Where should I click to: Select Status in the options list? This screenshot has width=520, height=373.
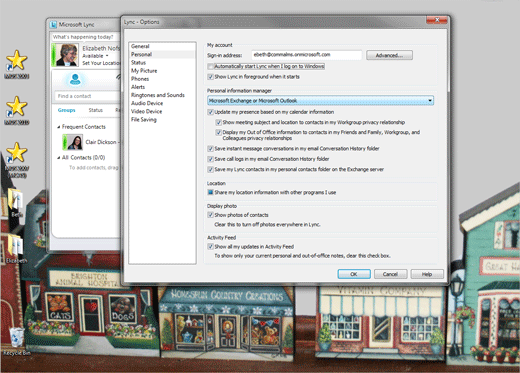tap(138, 62)
